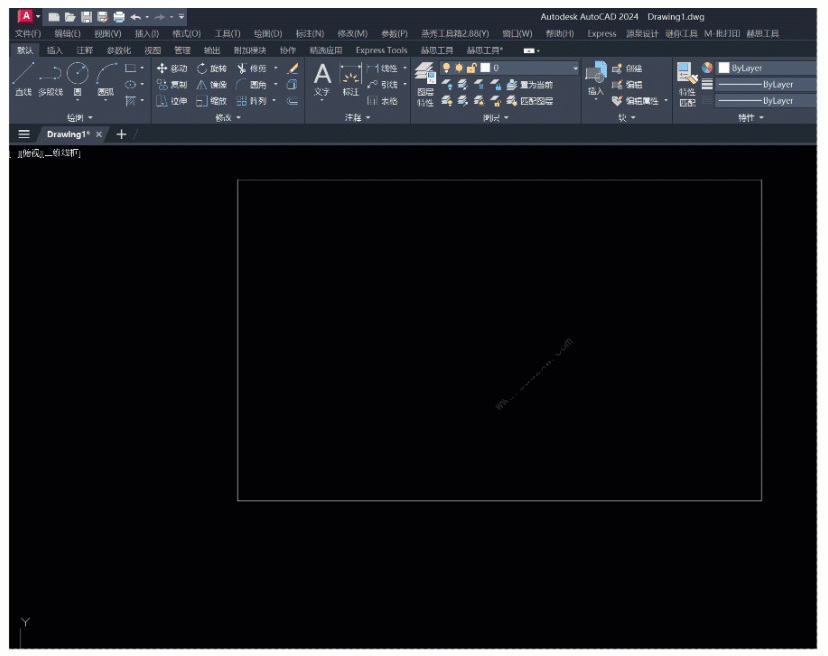Click the 置为当前 button
The width and height of the screenshot is (828, 656).
(x=530, y=85)
